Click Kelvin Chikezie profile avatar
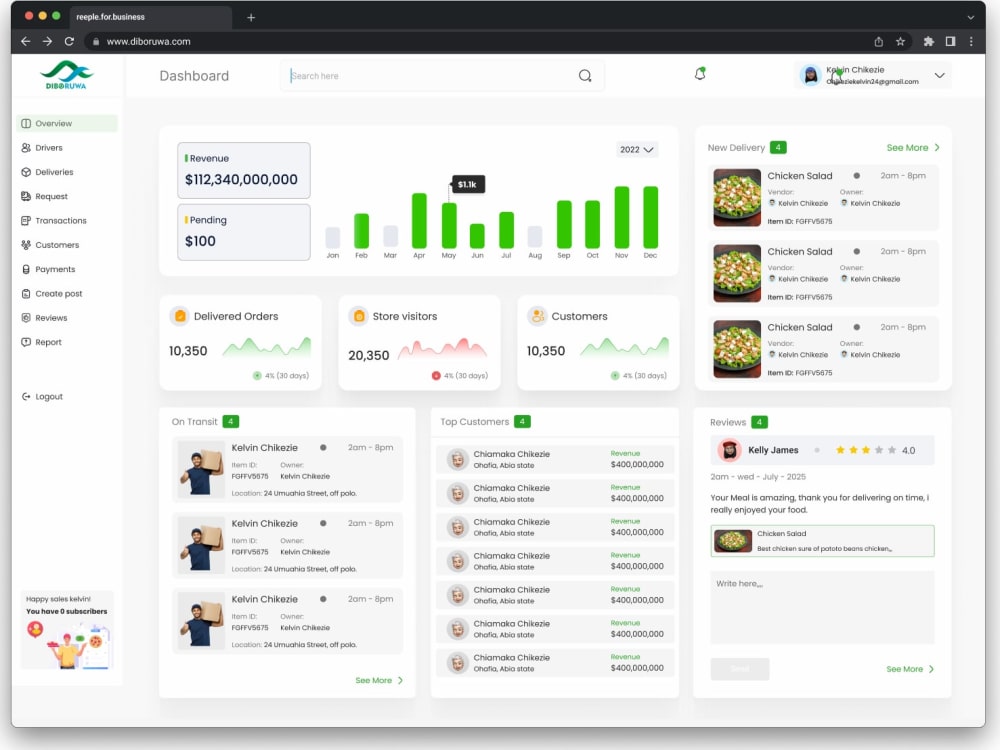Screen dimensions: 1000x750 coord(811,75)
